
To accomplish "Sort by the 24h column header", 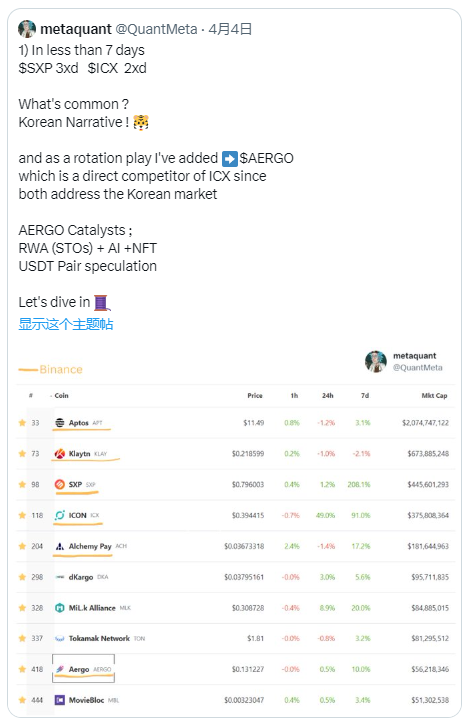I will click(x=327, y=396).
